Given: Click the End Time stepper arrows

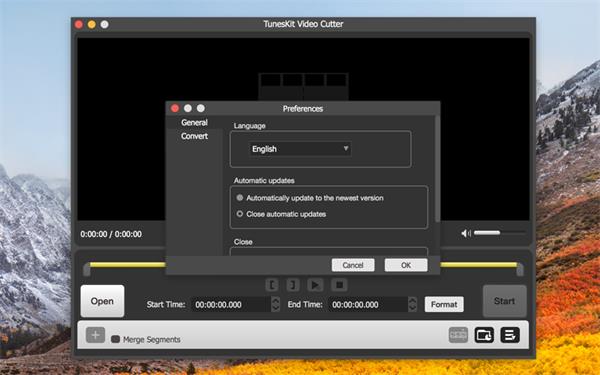Looking at the screenshot, I should pos(412,305).
